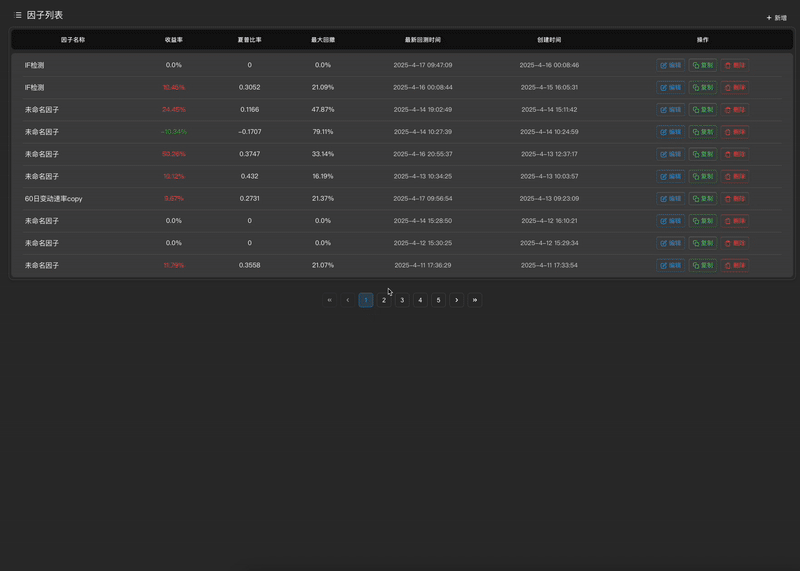
Task: Click the 收益率 column header
Action: click(173, 40)
